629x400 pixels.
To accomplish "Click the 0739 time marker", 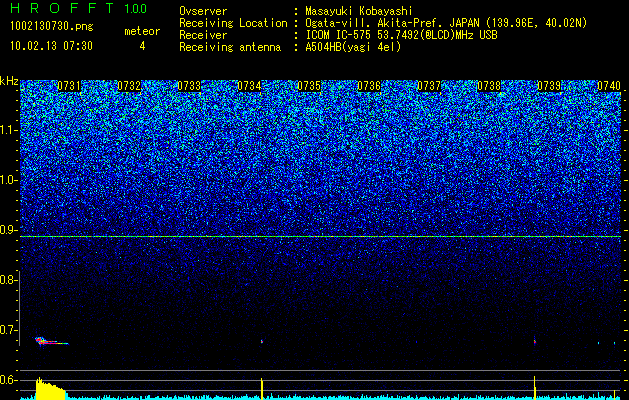I will (549, 86).
